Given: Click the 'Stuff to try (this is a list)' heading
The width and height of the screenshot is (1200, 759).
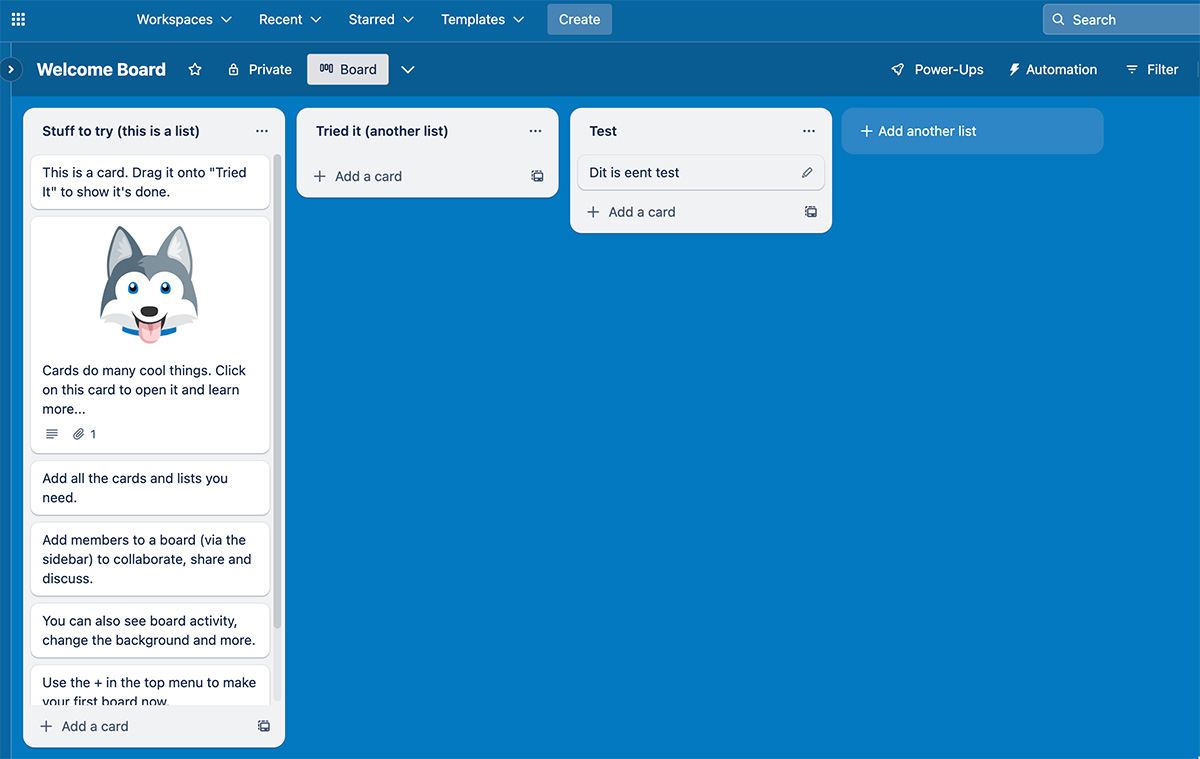Looking at the screenshot, I should click(x=121, y=131).
